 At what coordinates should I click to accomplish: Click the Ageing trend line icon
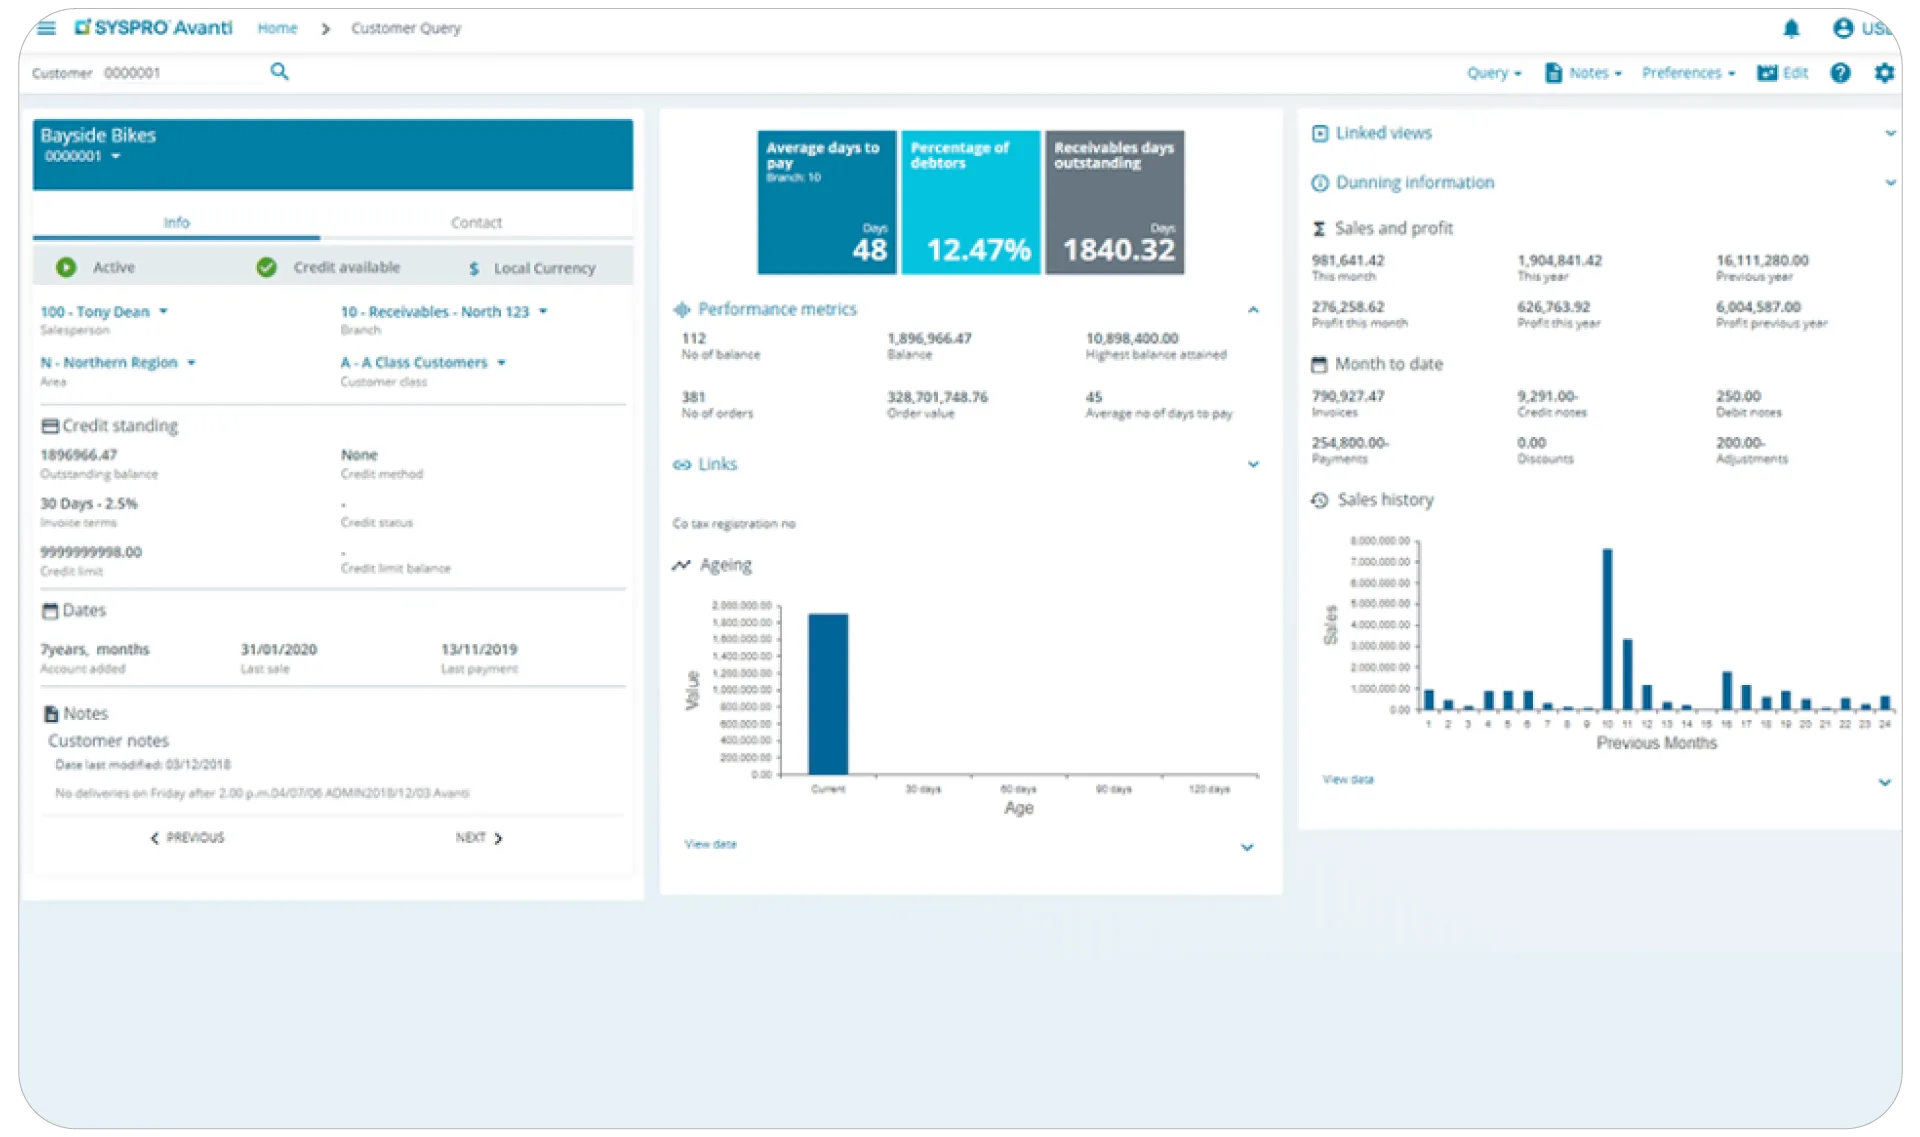point(681,565)
